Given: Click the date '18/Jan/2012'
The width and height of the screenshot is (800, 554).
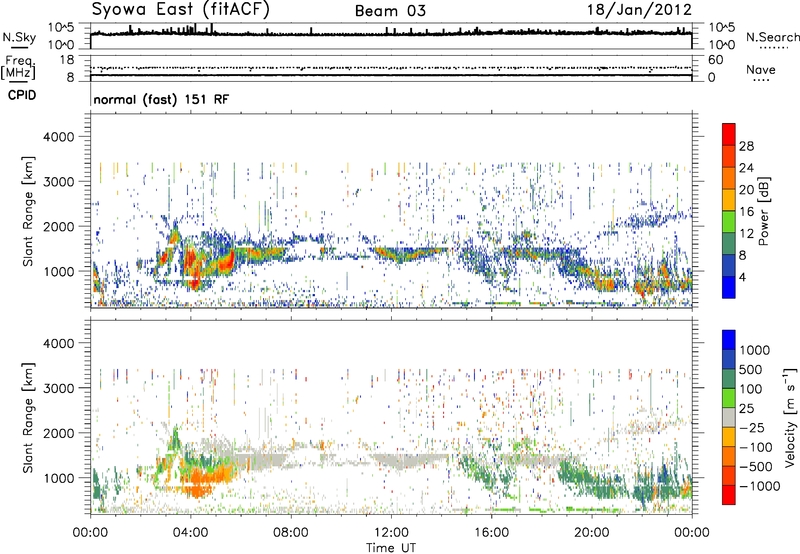Looking at the screenshot, I should tap(639, 10).
